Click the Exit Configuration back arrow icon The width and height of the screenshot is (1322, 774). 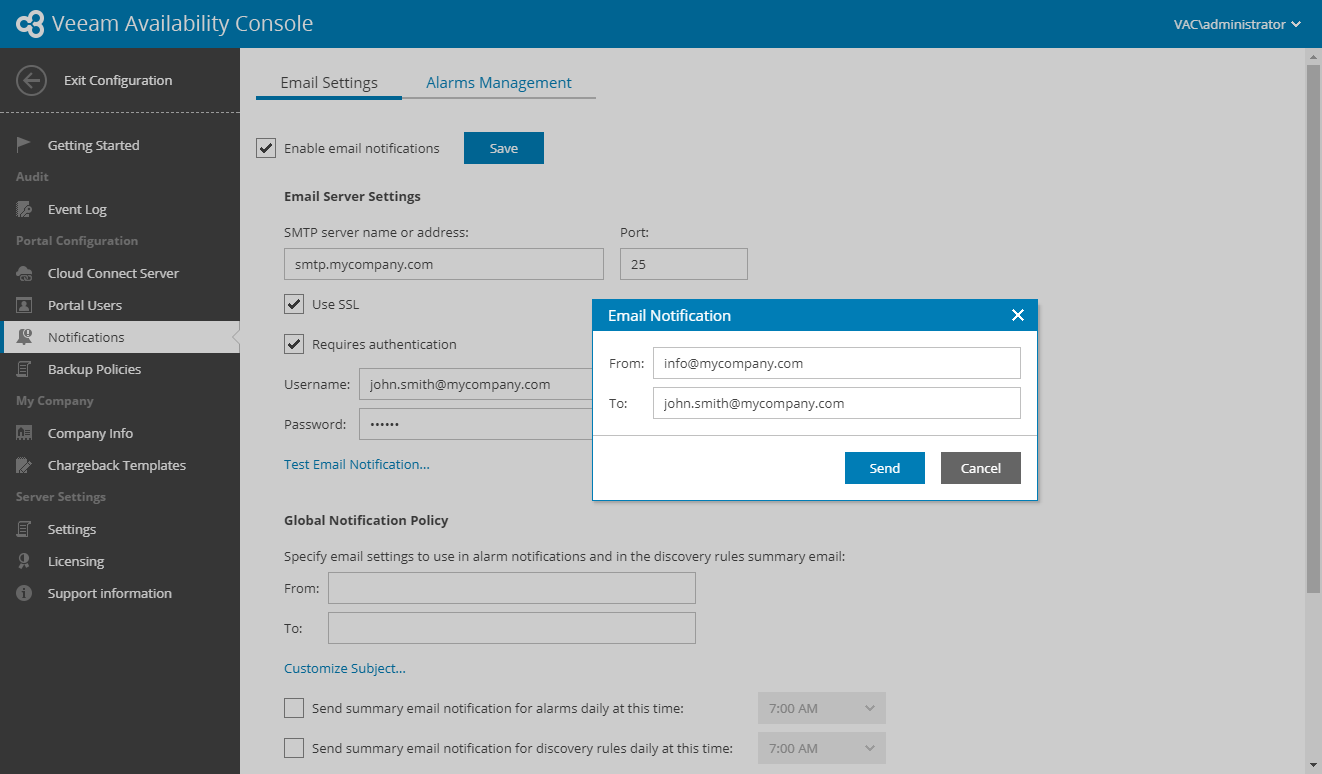click(x=32, y=81)
